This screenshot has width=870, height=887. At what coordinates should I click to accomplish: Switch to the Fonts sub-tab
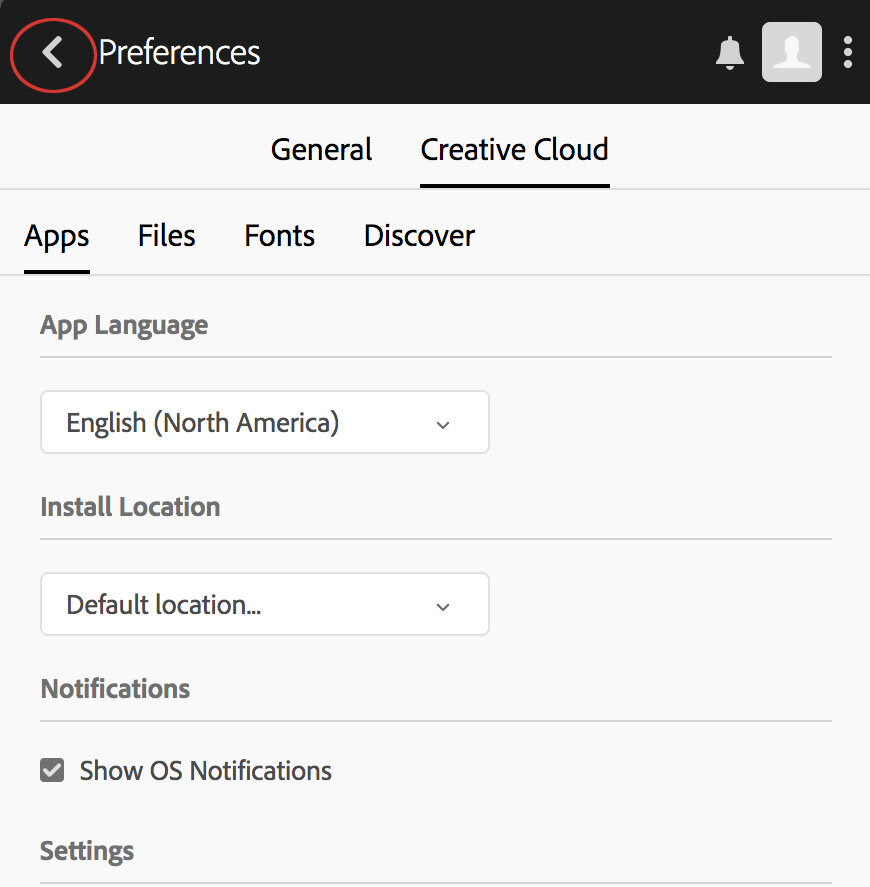click(279, 235)
